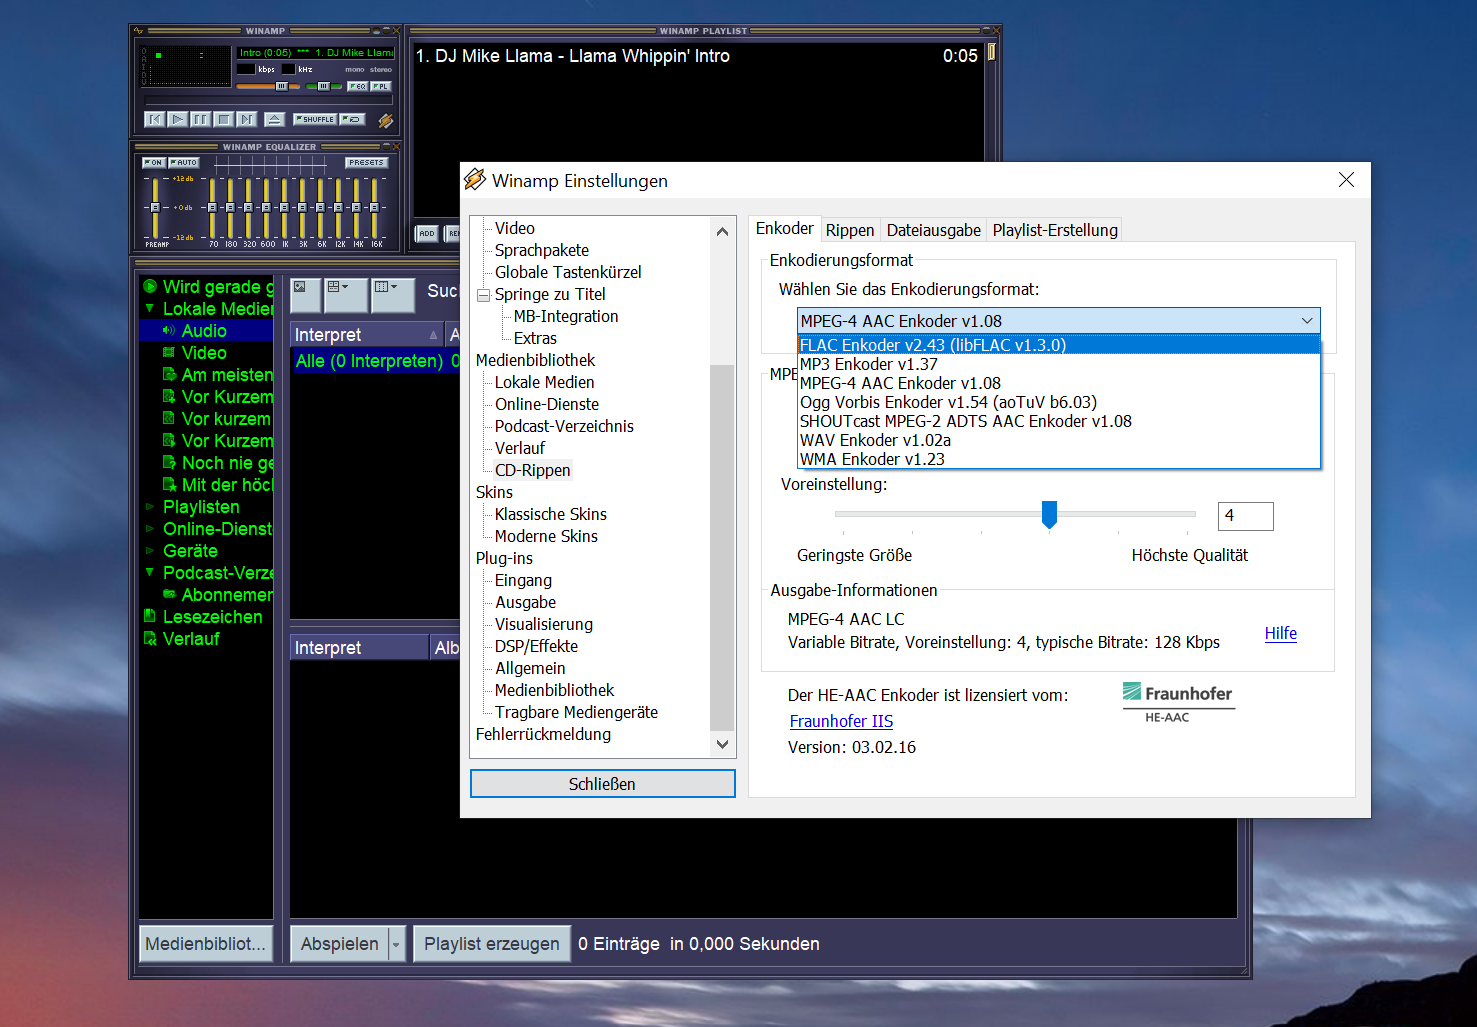Expand Geräte node in media library

click(150, 550)
